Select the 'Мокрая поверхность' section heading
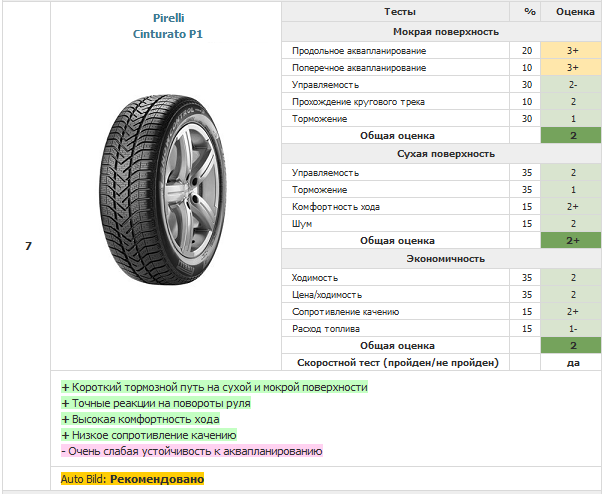 (446, 32)
